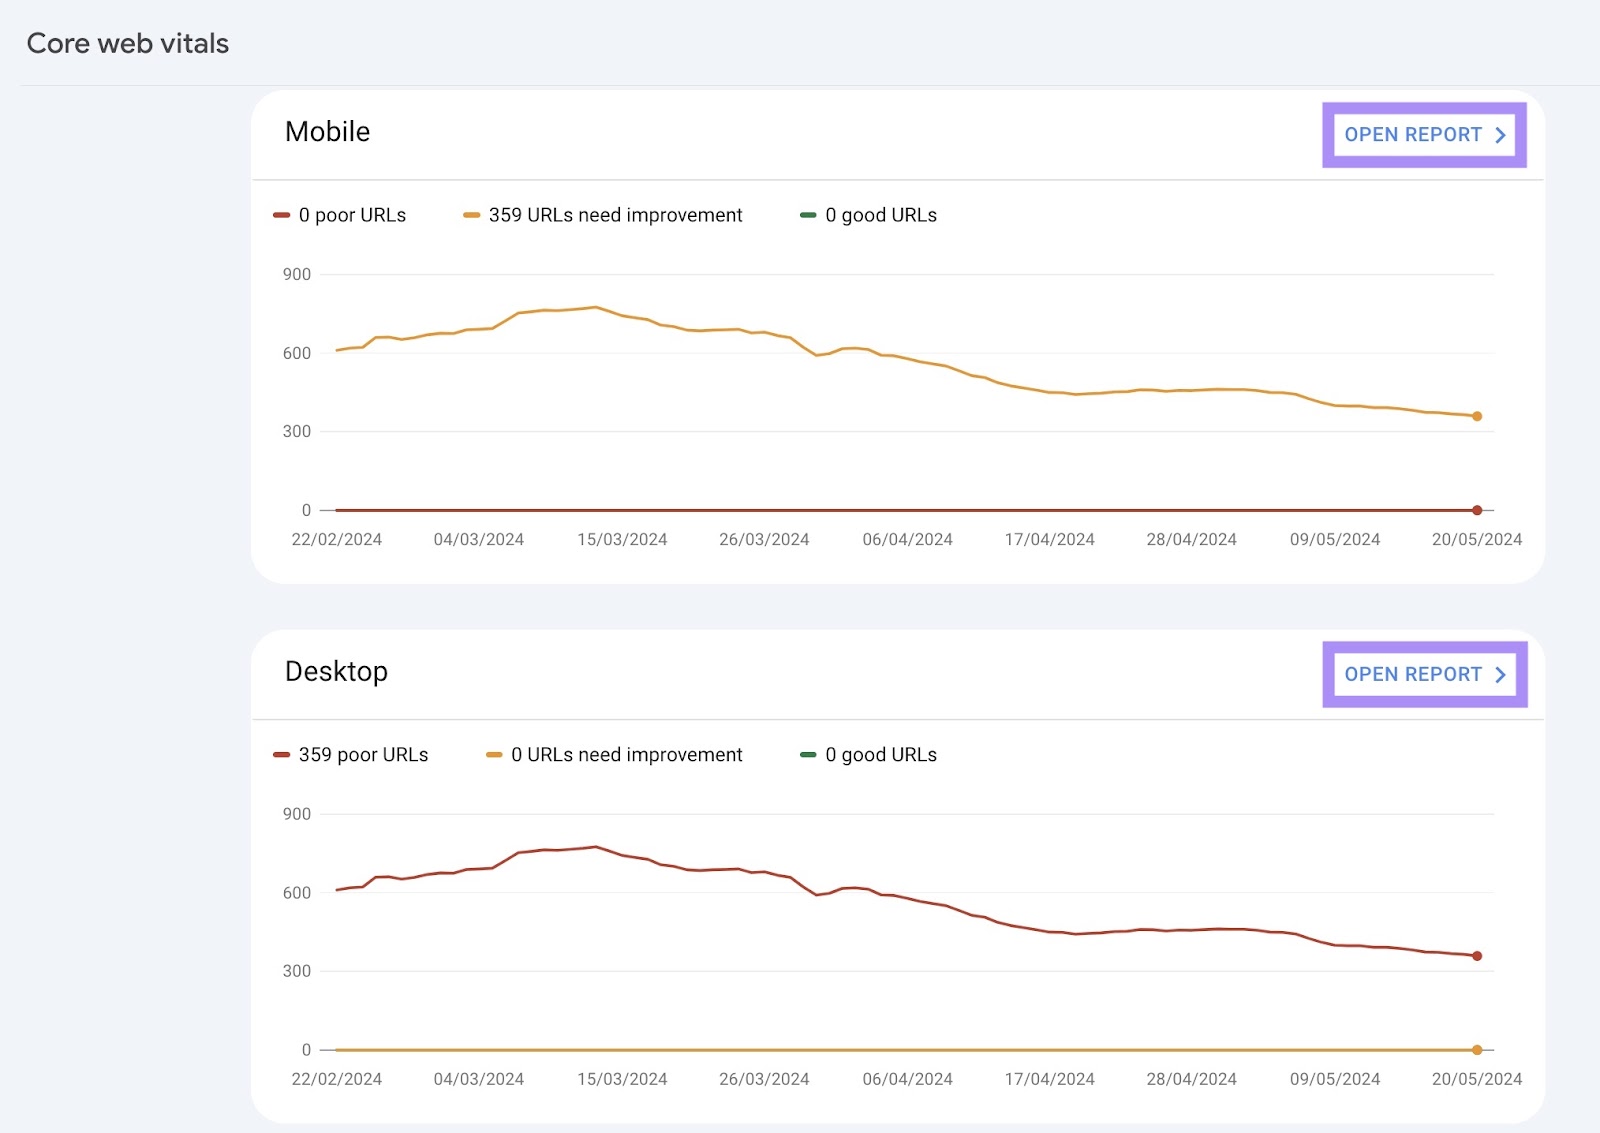Click the "Desktop" chart title

(336, 671)
